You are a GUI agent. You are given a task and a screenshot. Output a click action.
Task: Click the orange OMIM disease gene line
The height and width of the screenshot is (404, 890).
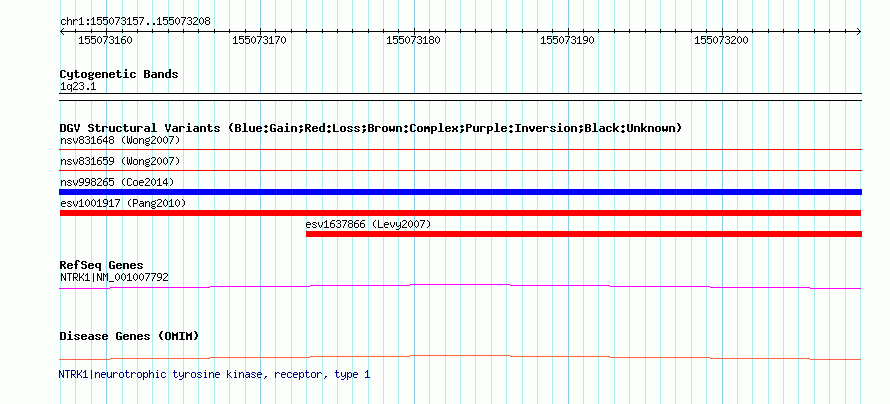pyautogui.click(x=461, y=357)
